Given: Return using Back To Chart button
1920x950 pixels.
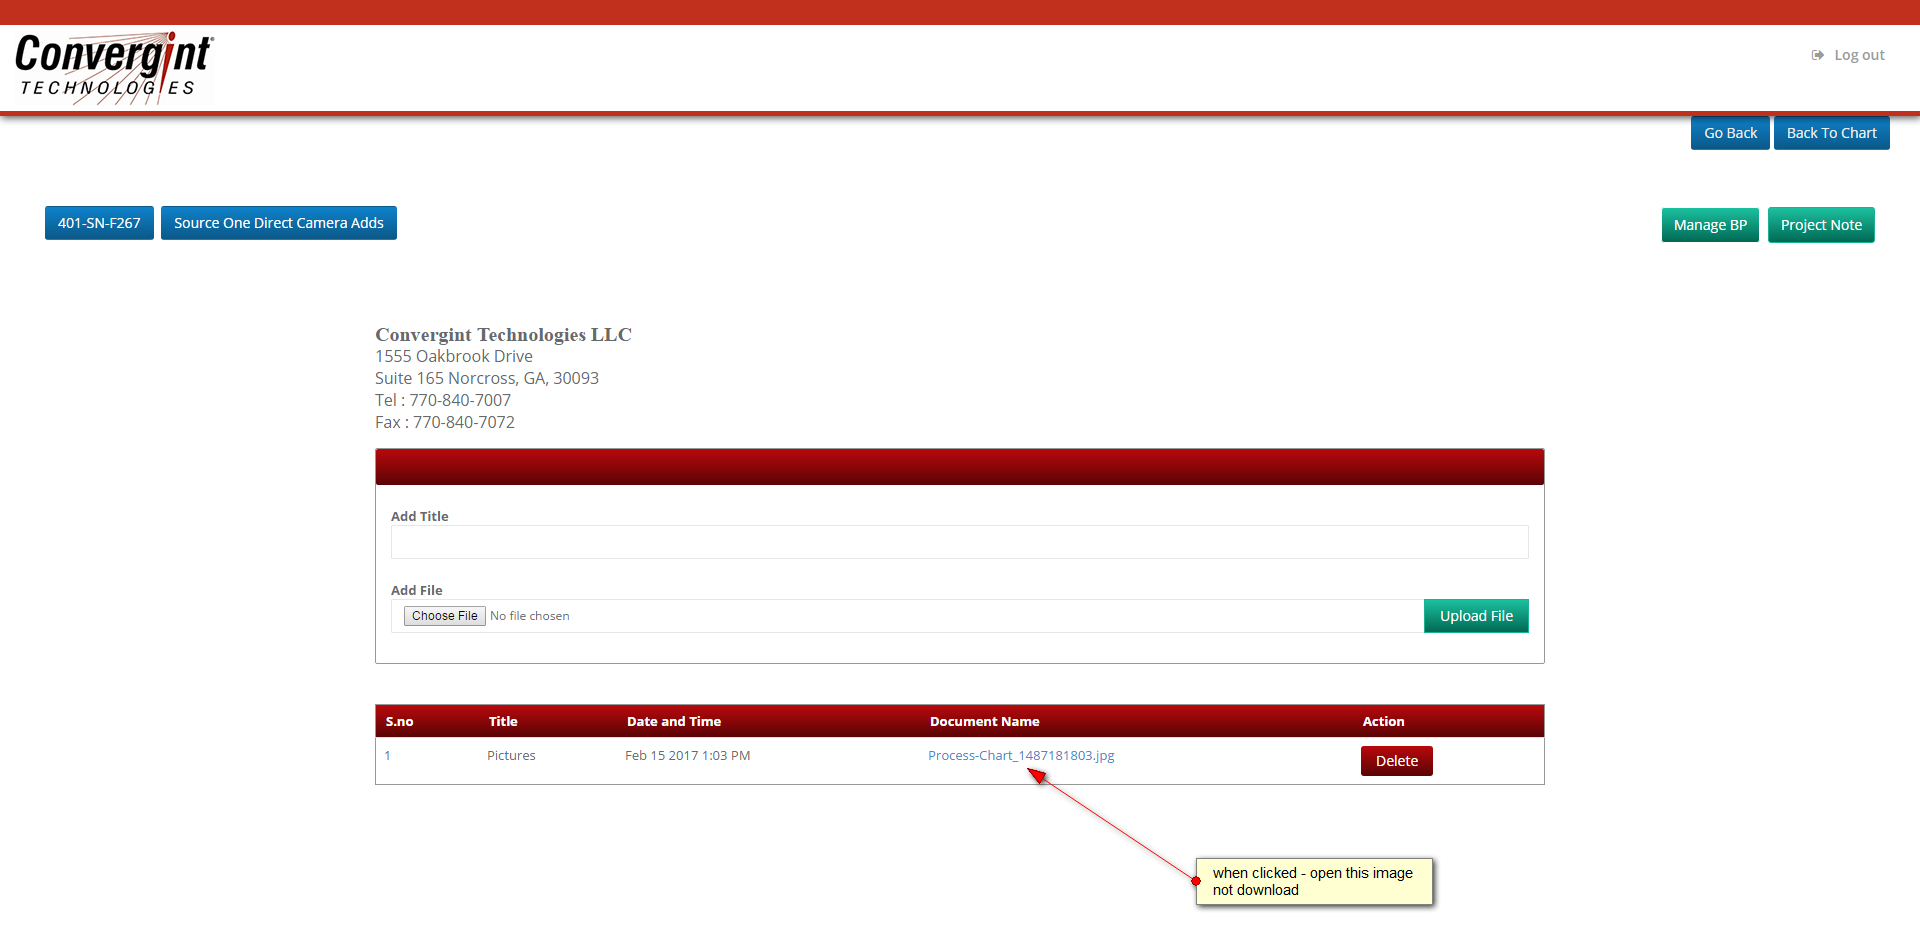Looking at the screenshot, I should (1831, 133).
